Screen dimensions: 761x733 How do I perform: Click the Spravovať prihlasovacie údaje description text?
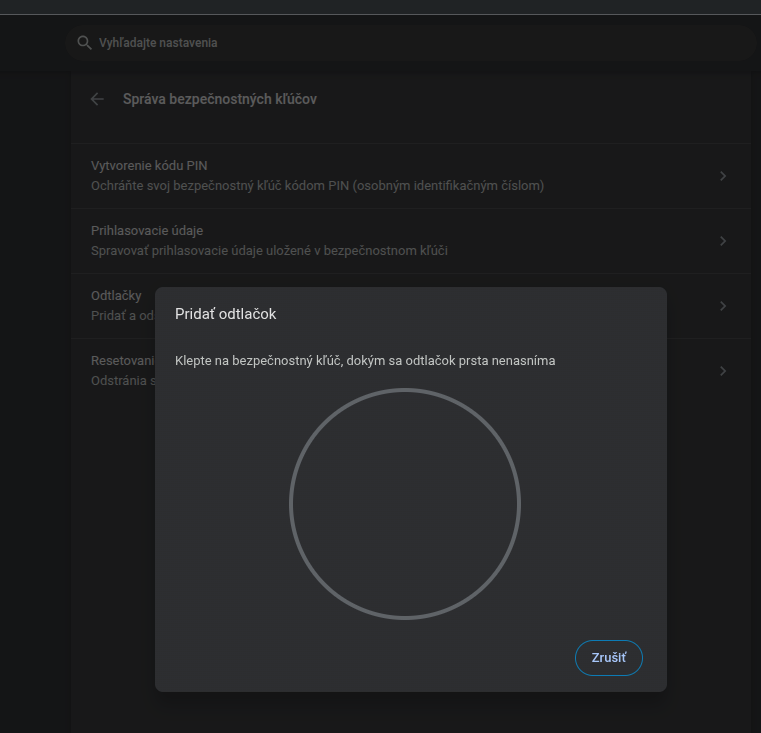269,251
